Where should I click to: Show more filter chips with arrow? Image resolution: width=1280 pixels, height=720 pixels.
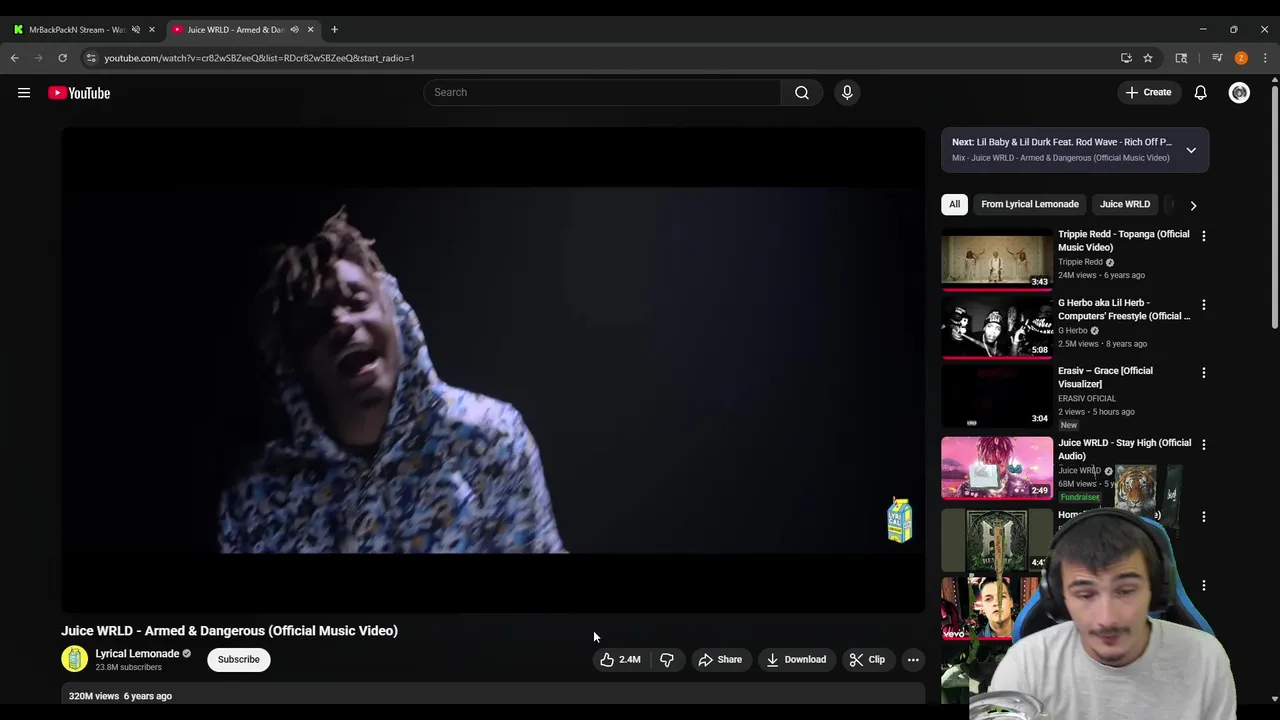(1193, 205)
